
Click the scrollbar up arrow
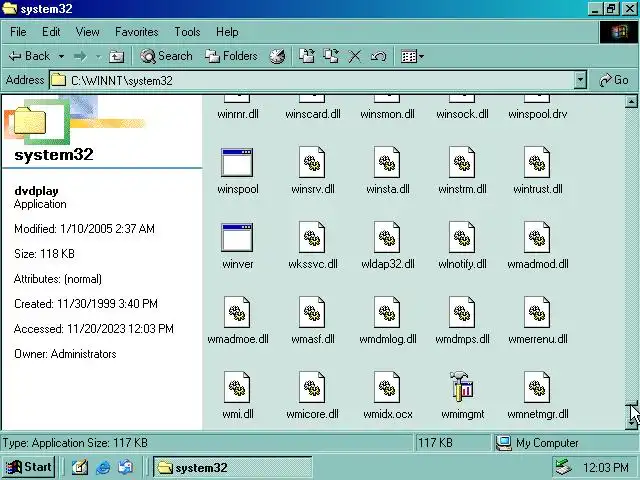point(631,102)
